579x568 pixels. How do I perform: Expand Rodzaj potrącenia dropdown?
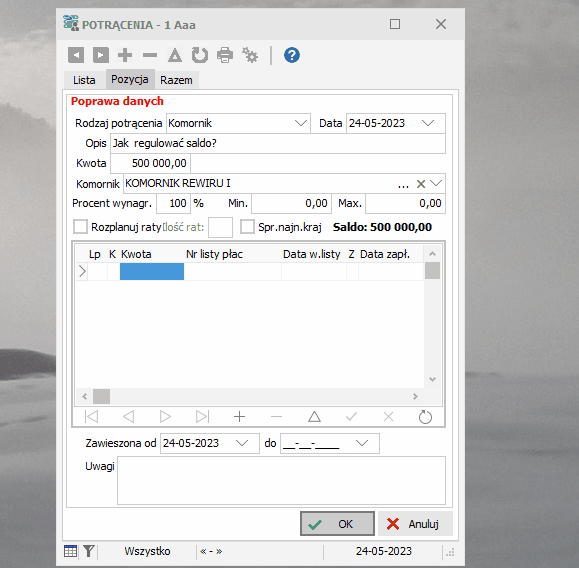[x=301, y=123]
